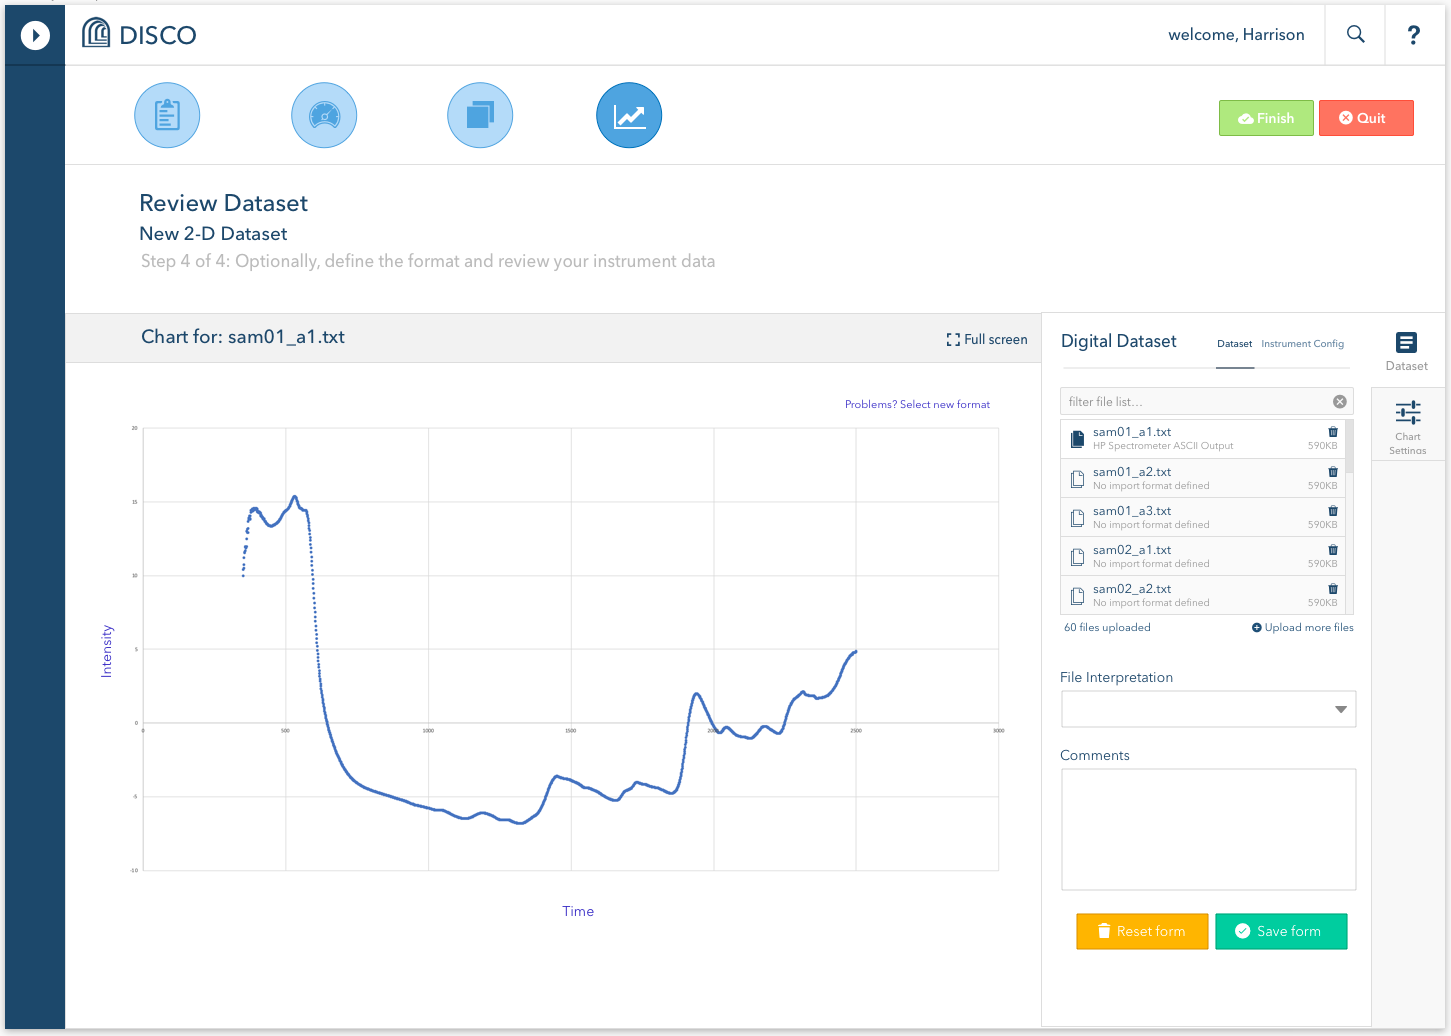Select the gauge step in the wizard
The width and height of the screenshot is (1451, 1036).
tap(323, 115)
